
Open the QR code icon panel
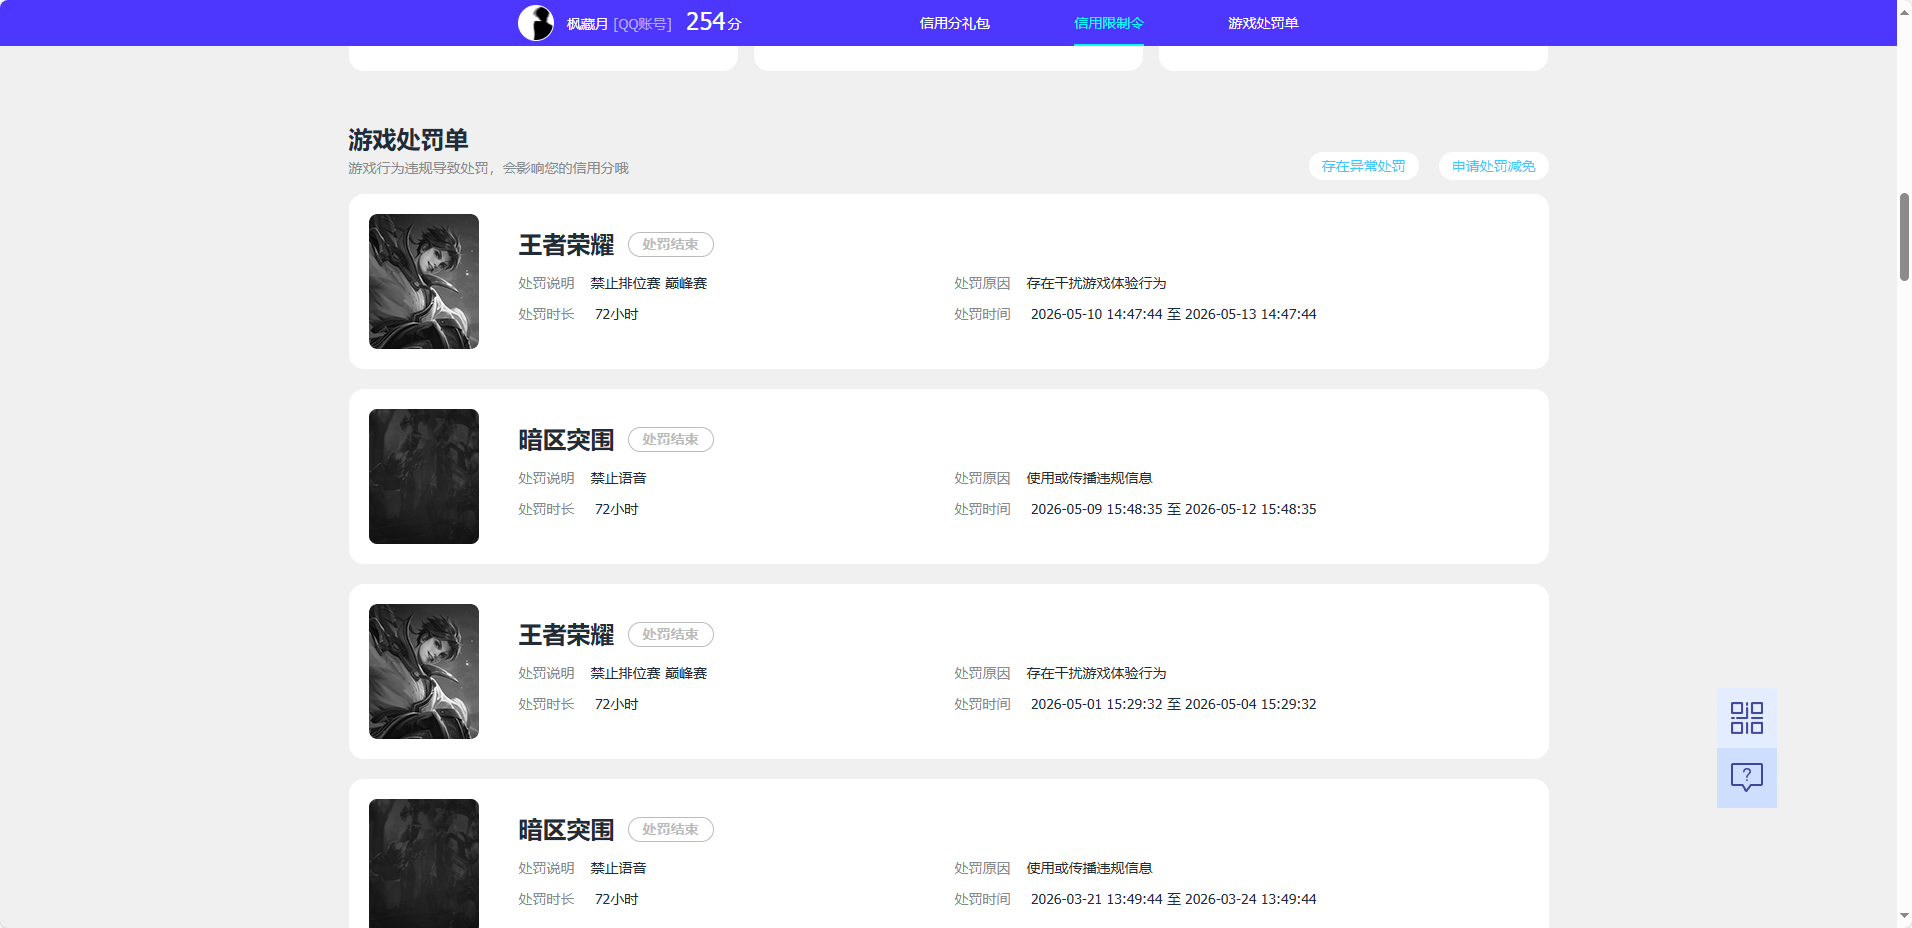click(x=1746, y=718)
